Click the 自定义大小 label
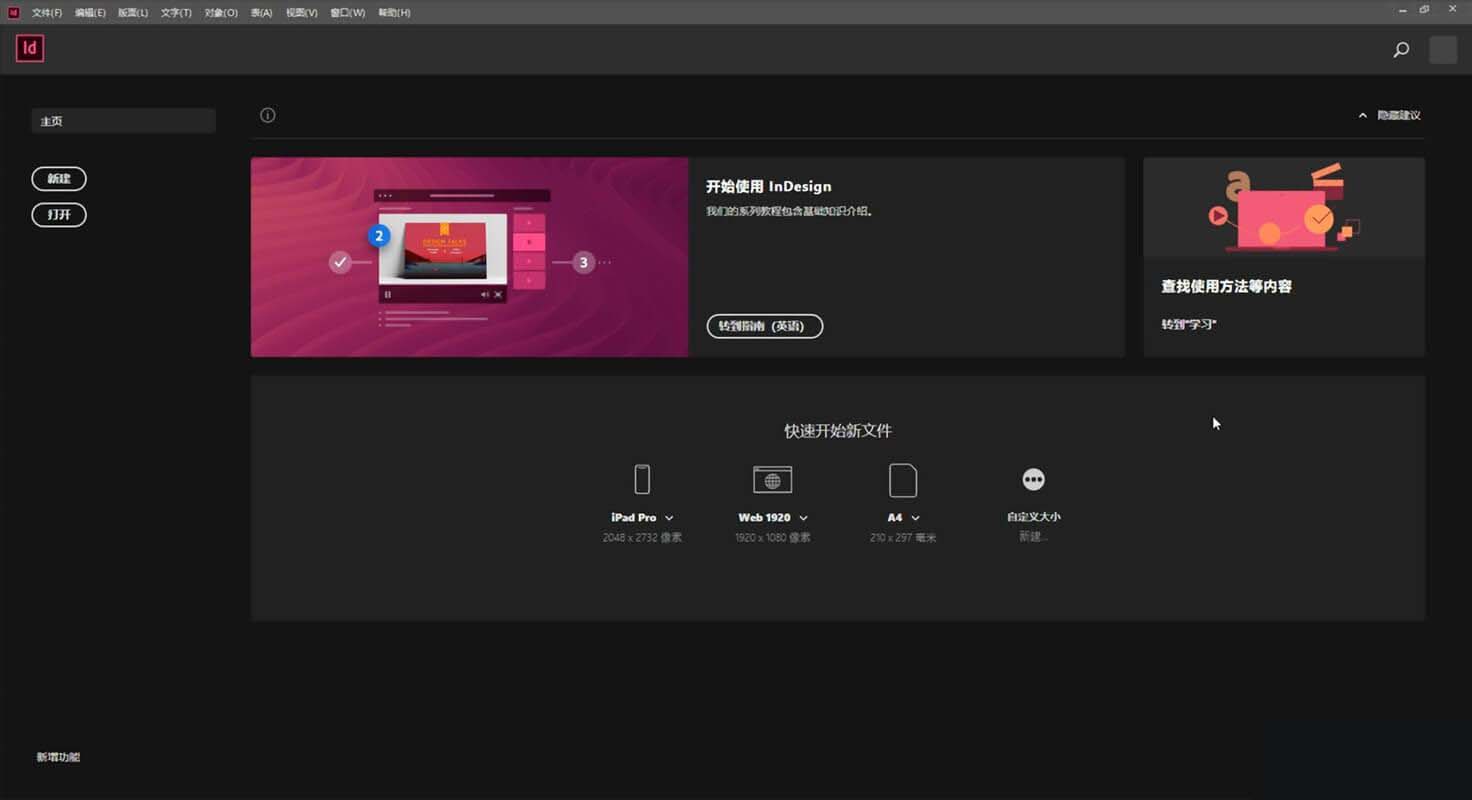This screenshot has width=1472, height=800. tap(1033, 517)
